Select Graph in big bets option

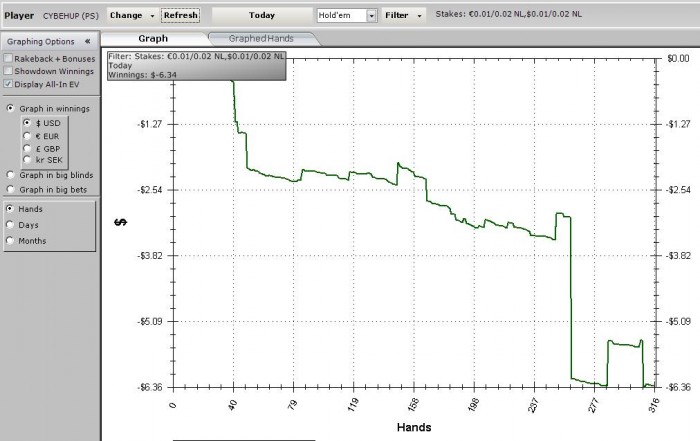[x=10, y=190]
